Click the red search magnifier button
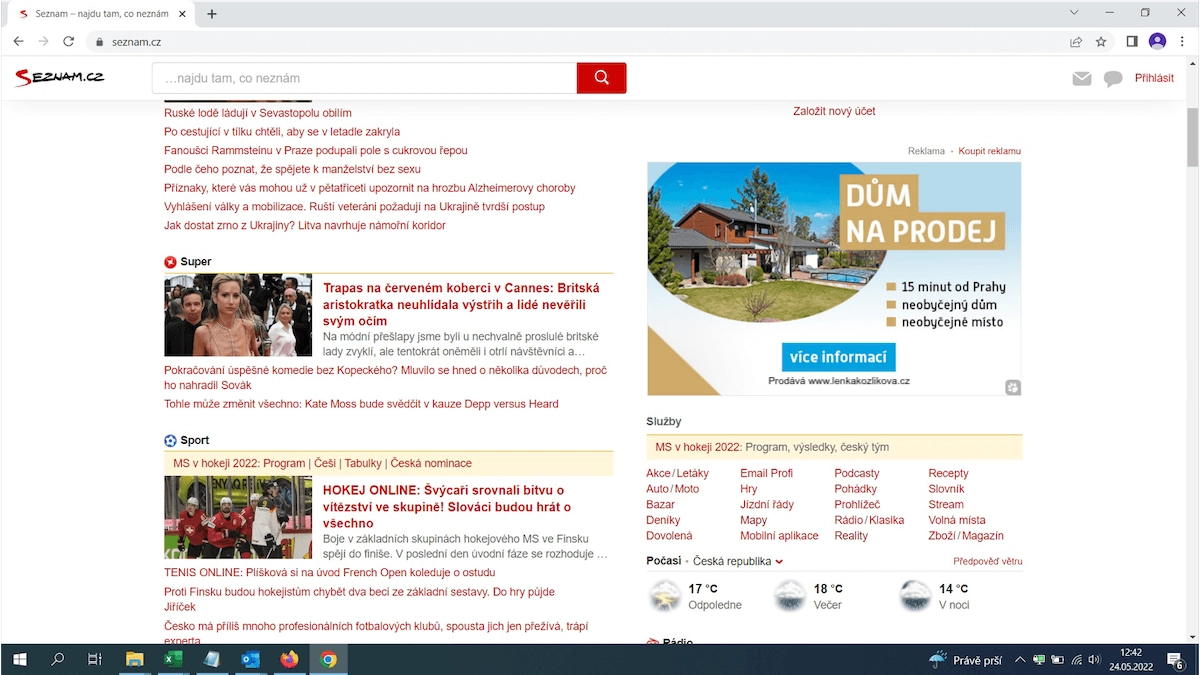1200x675 pixels. (x=601, y=78)
